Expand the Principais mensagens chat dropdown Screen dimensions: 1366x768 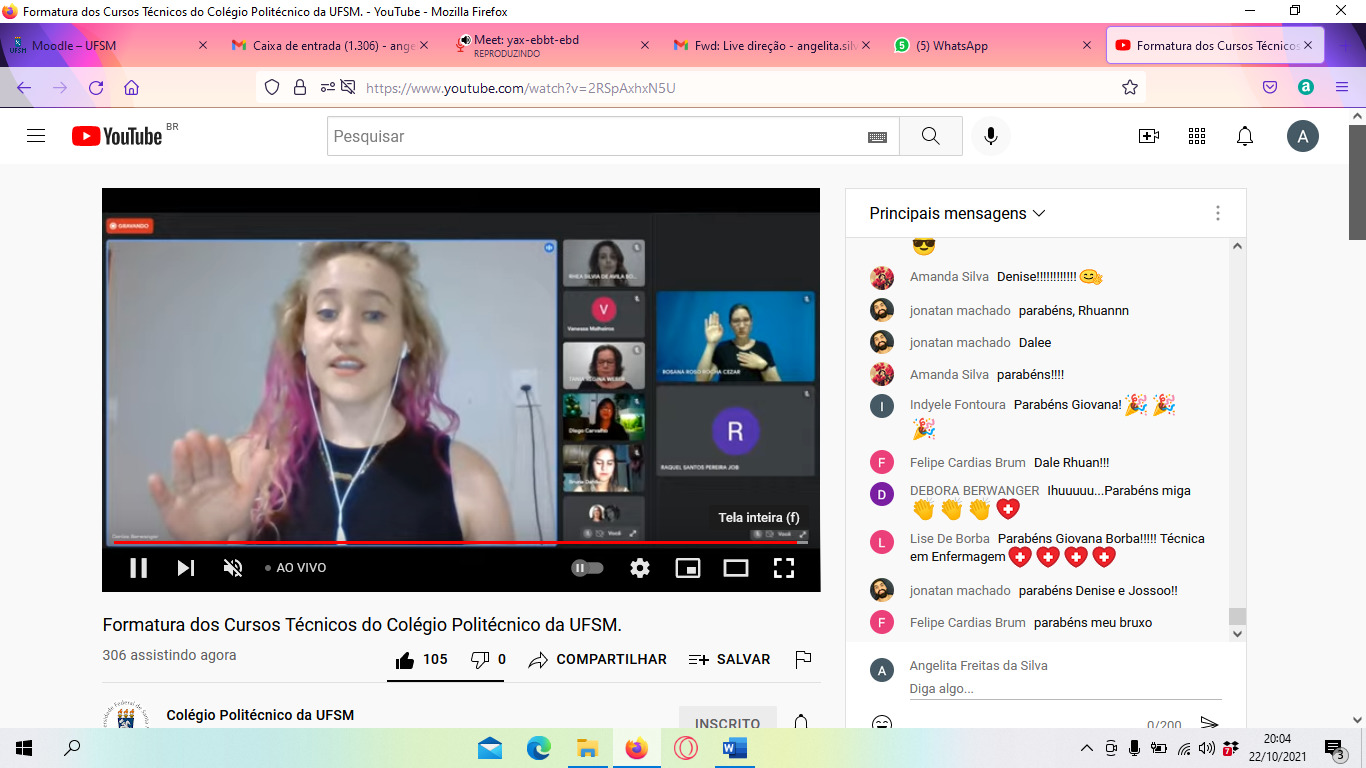(957, 213)
